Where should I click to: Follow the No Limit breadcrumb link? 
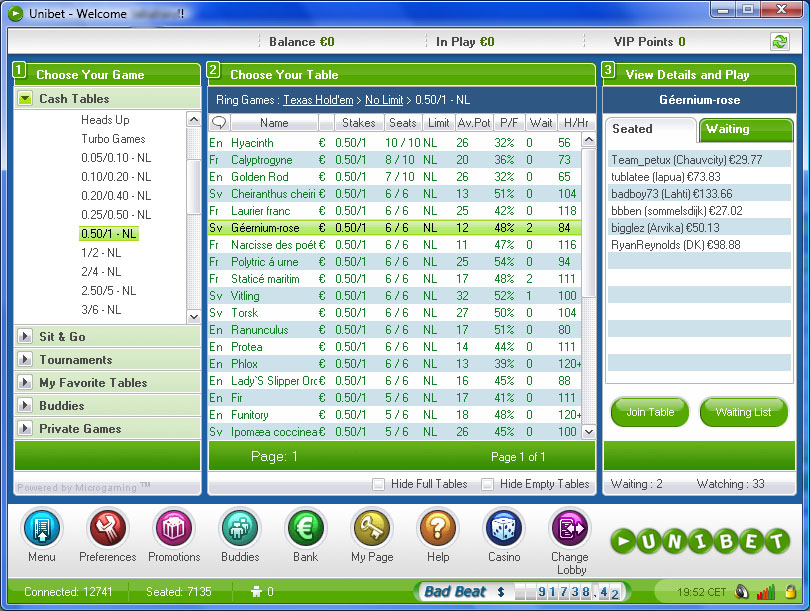click(384, 100)
